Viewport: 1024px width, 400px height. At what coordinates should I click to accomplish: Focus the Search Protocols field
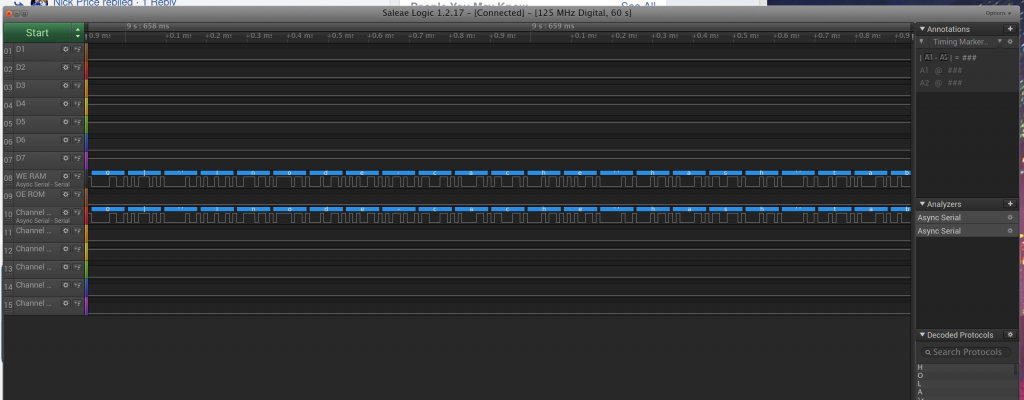pos(966,352)
